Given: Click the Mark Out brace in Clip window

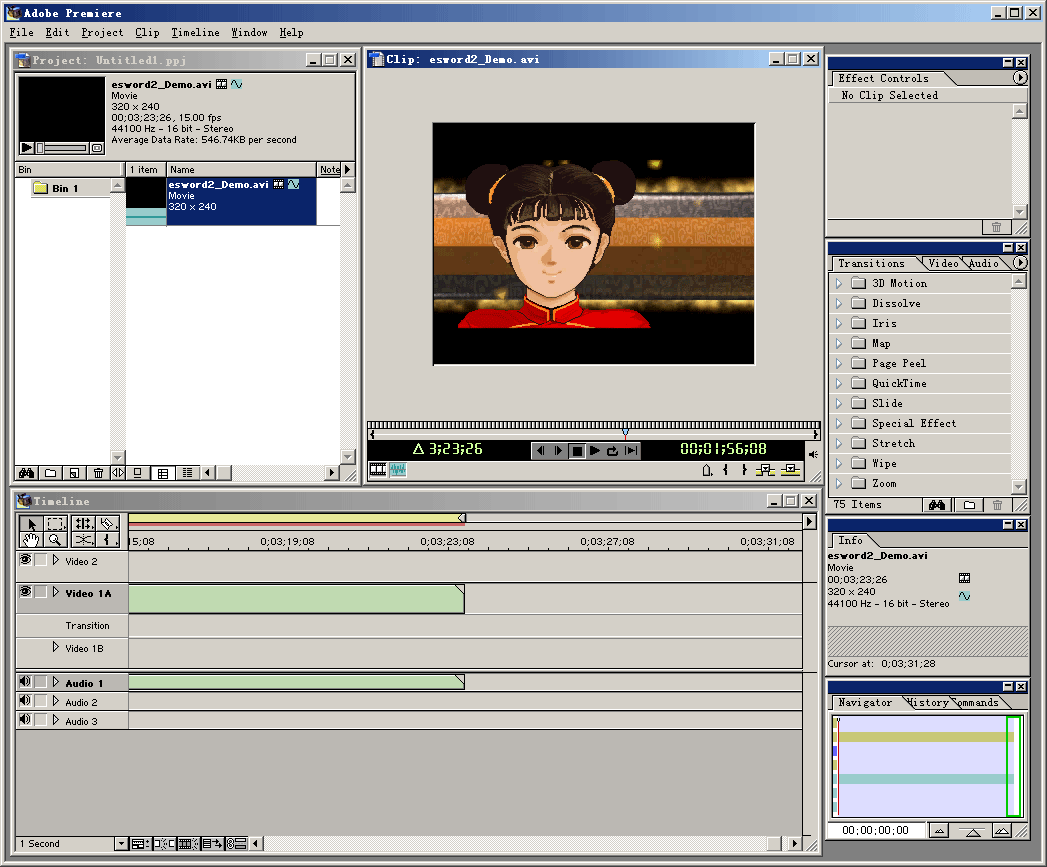Looking at the screenshot, I should point(744,470).
